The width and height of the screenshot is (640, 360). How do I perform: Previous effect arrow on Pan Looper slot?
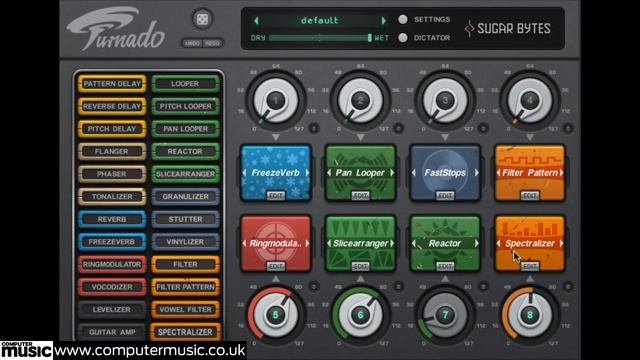pos(329,173)
